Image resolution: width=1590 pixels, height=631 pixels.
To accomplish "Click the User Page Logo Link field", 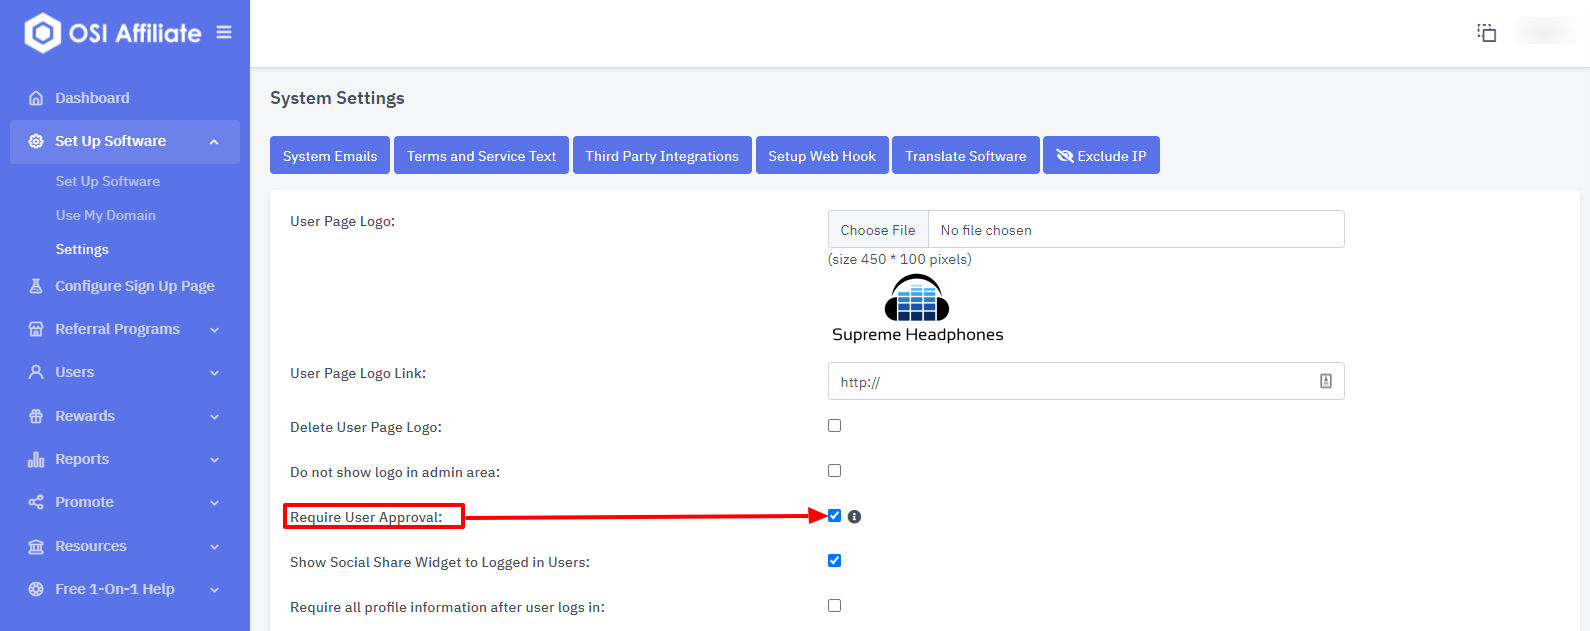I will point(1086,381).
